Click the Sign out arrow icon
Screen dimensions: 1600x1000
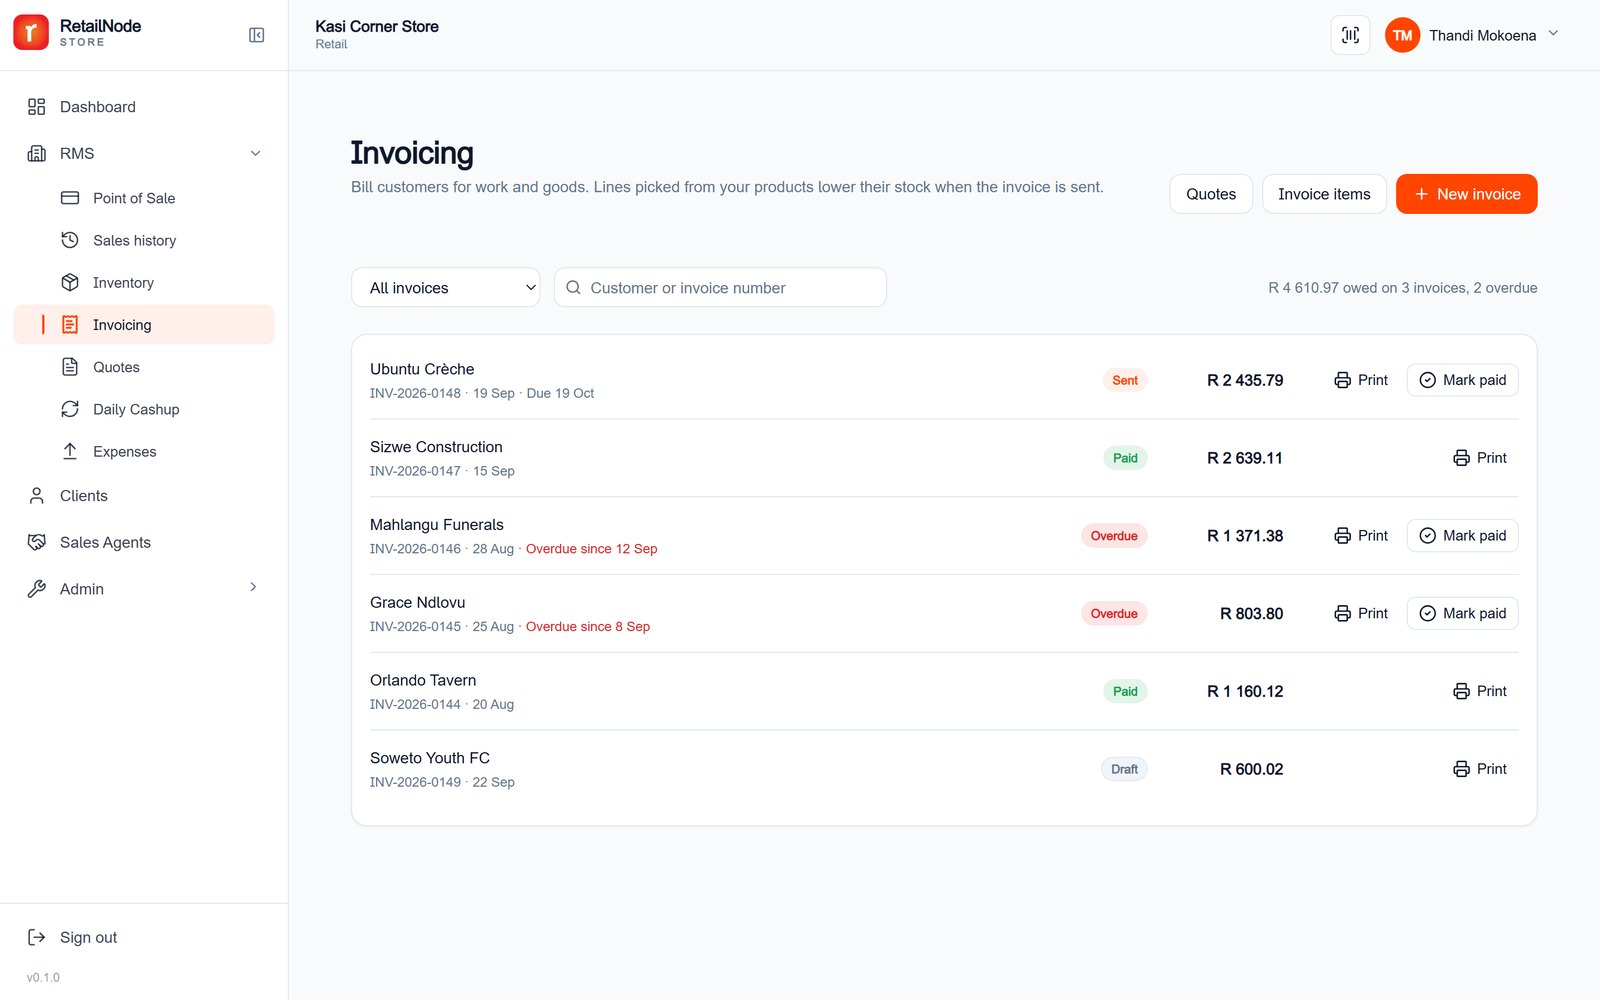pyautogui.click(x=37, y=937)
